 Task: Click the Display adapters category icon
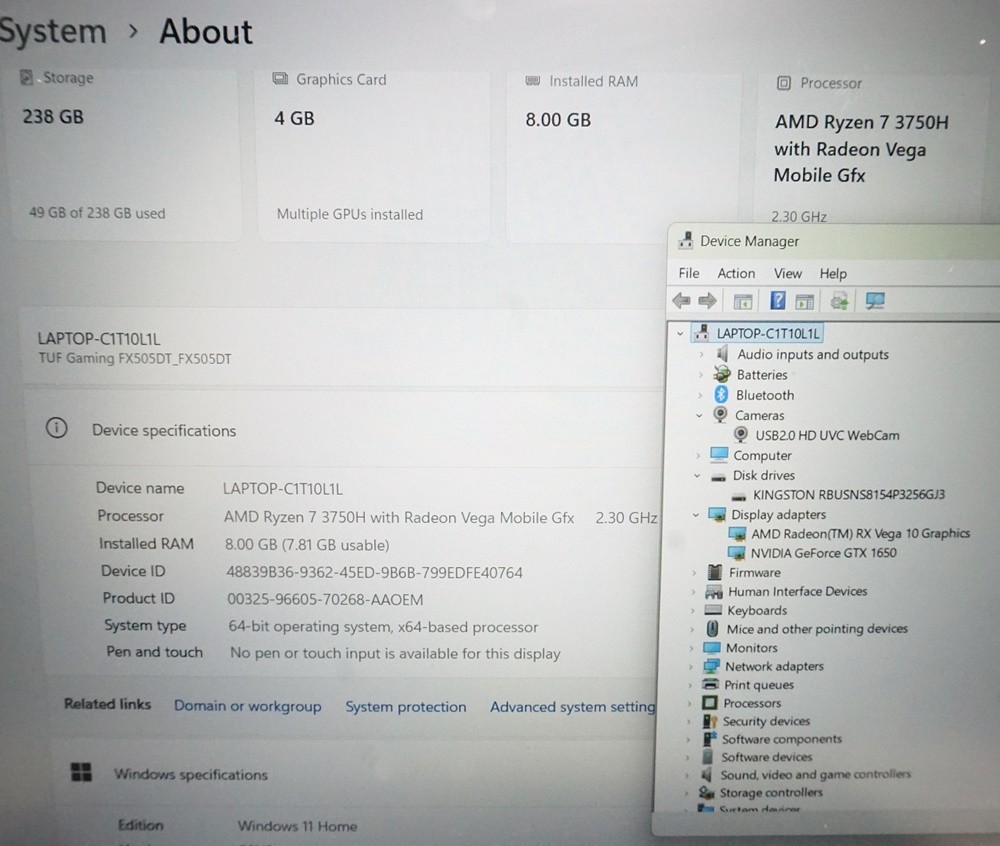coord(717,514)
